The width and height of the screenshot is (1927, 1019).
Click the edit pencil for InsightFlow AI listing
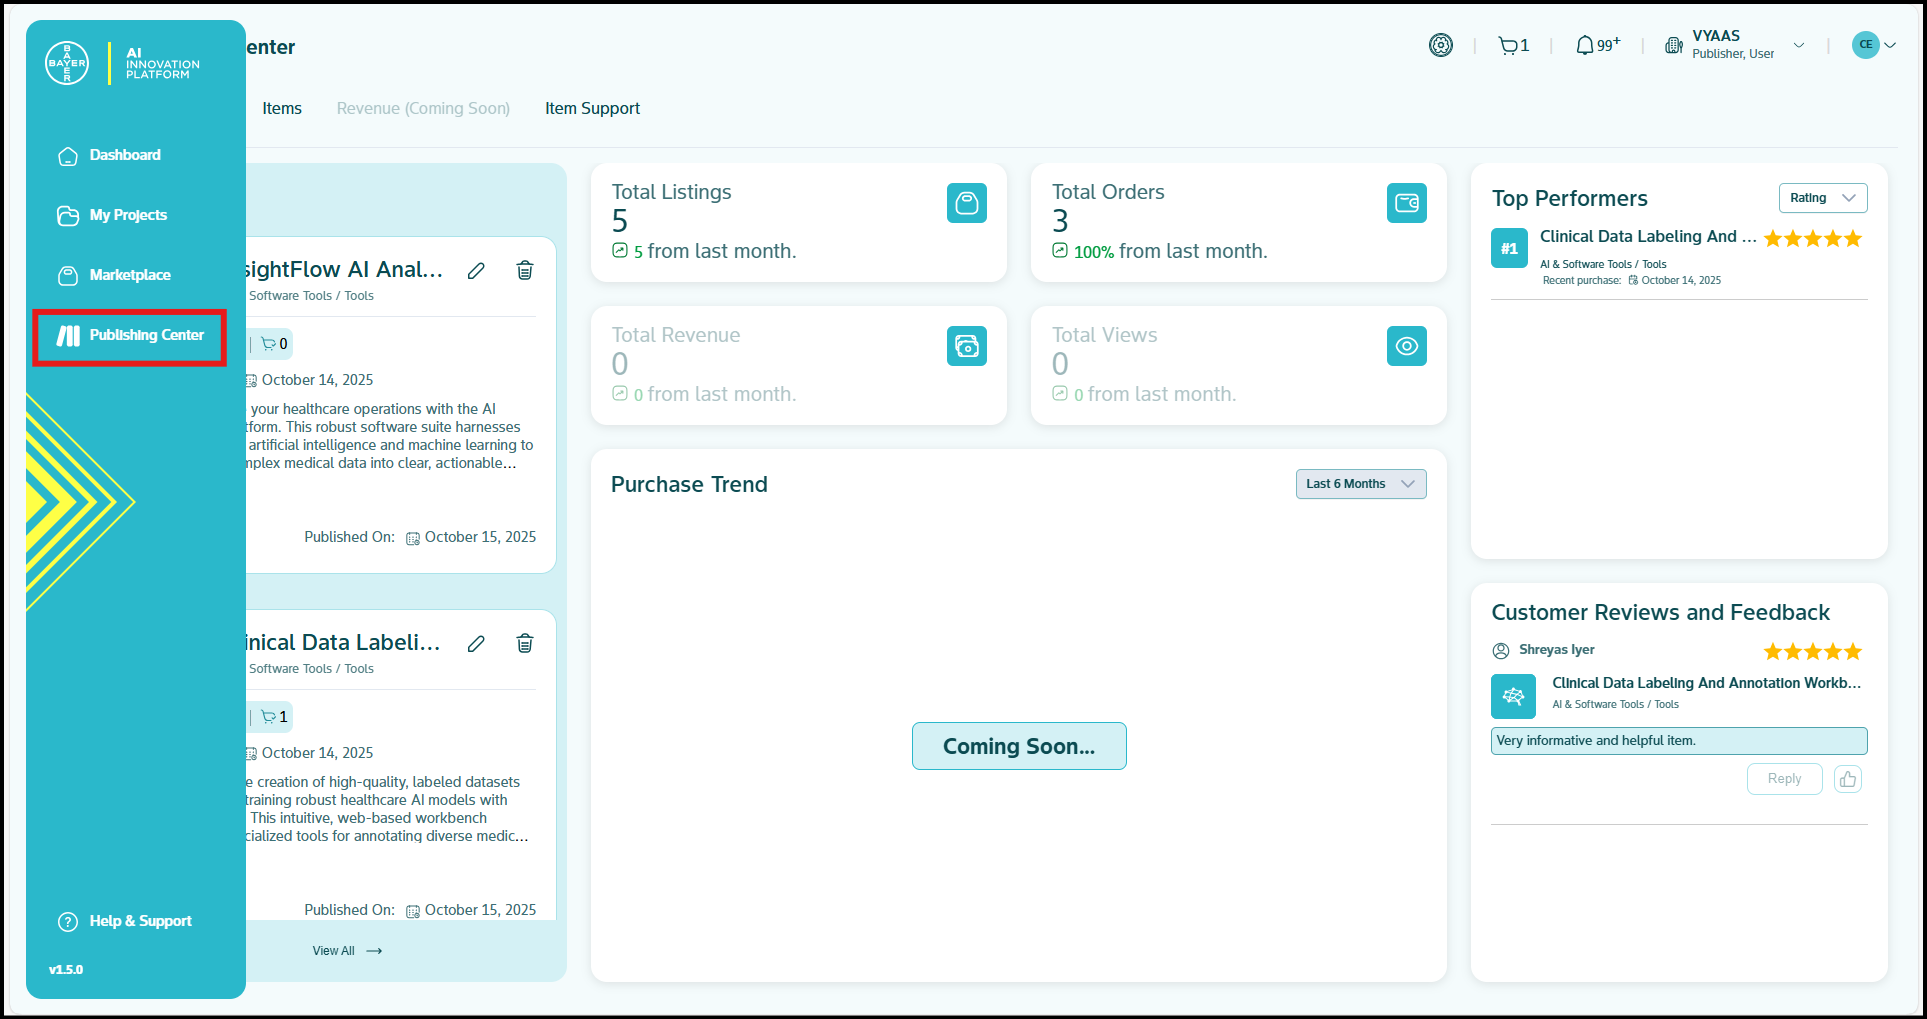click(476, 271)
